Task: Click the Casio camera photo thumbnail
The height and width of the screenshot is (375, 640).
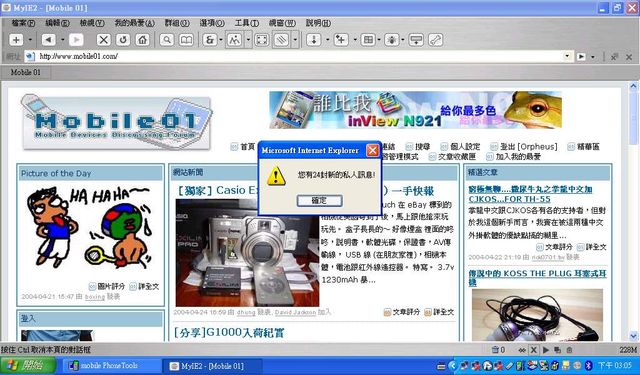Action: pyautogui.click(x=247, y=253)
